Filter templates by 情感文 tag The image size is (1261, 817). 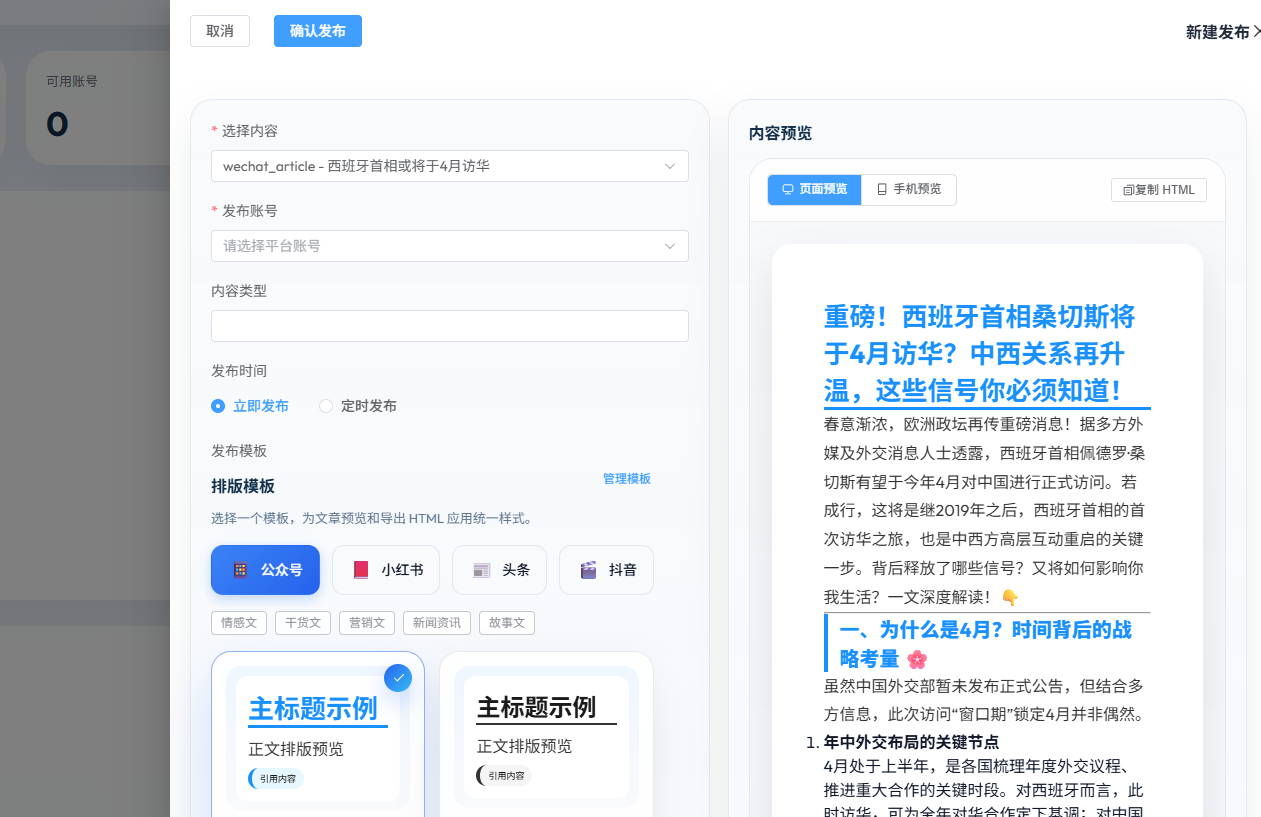coord(239,623)
